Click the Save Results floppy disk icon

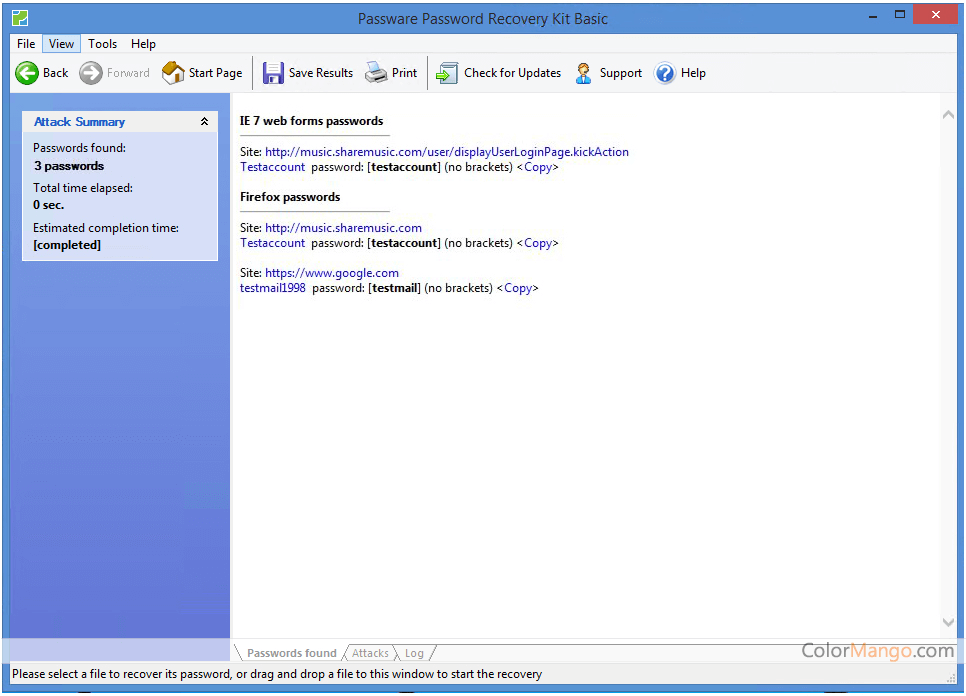273,73
